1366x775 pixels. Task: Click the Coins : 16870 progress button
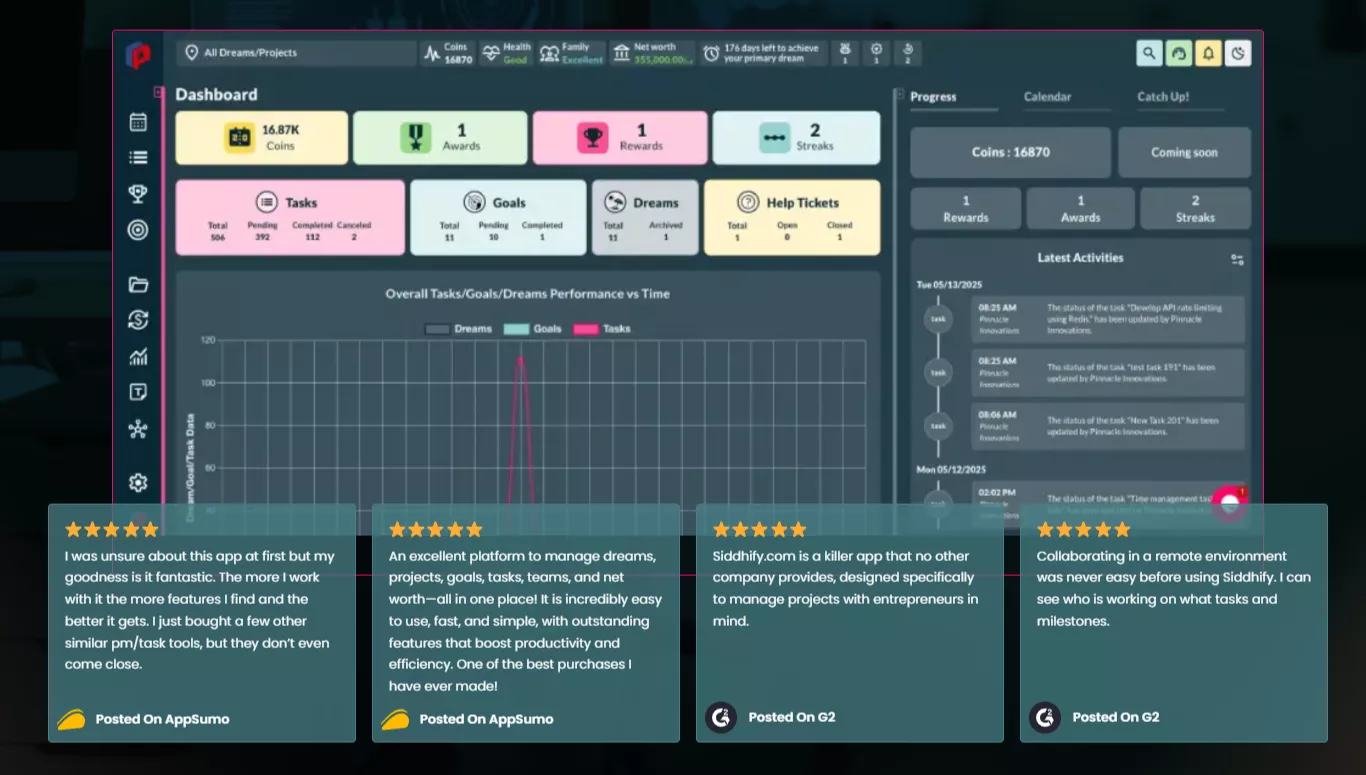coord(1010,153)
